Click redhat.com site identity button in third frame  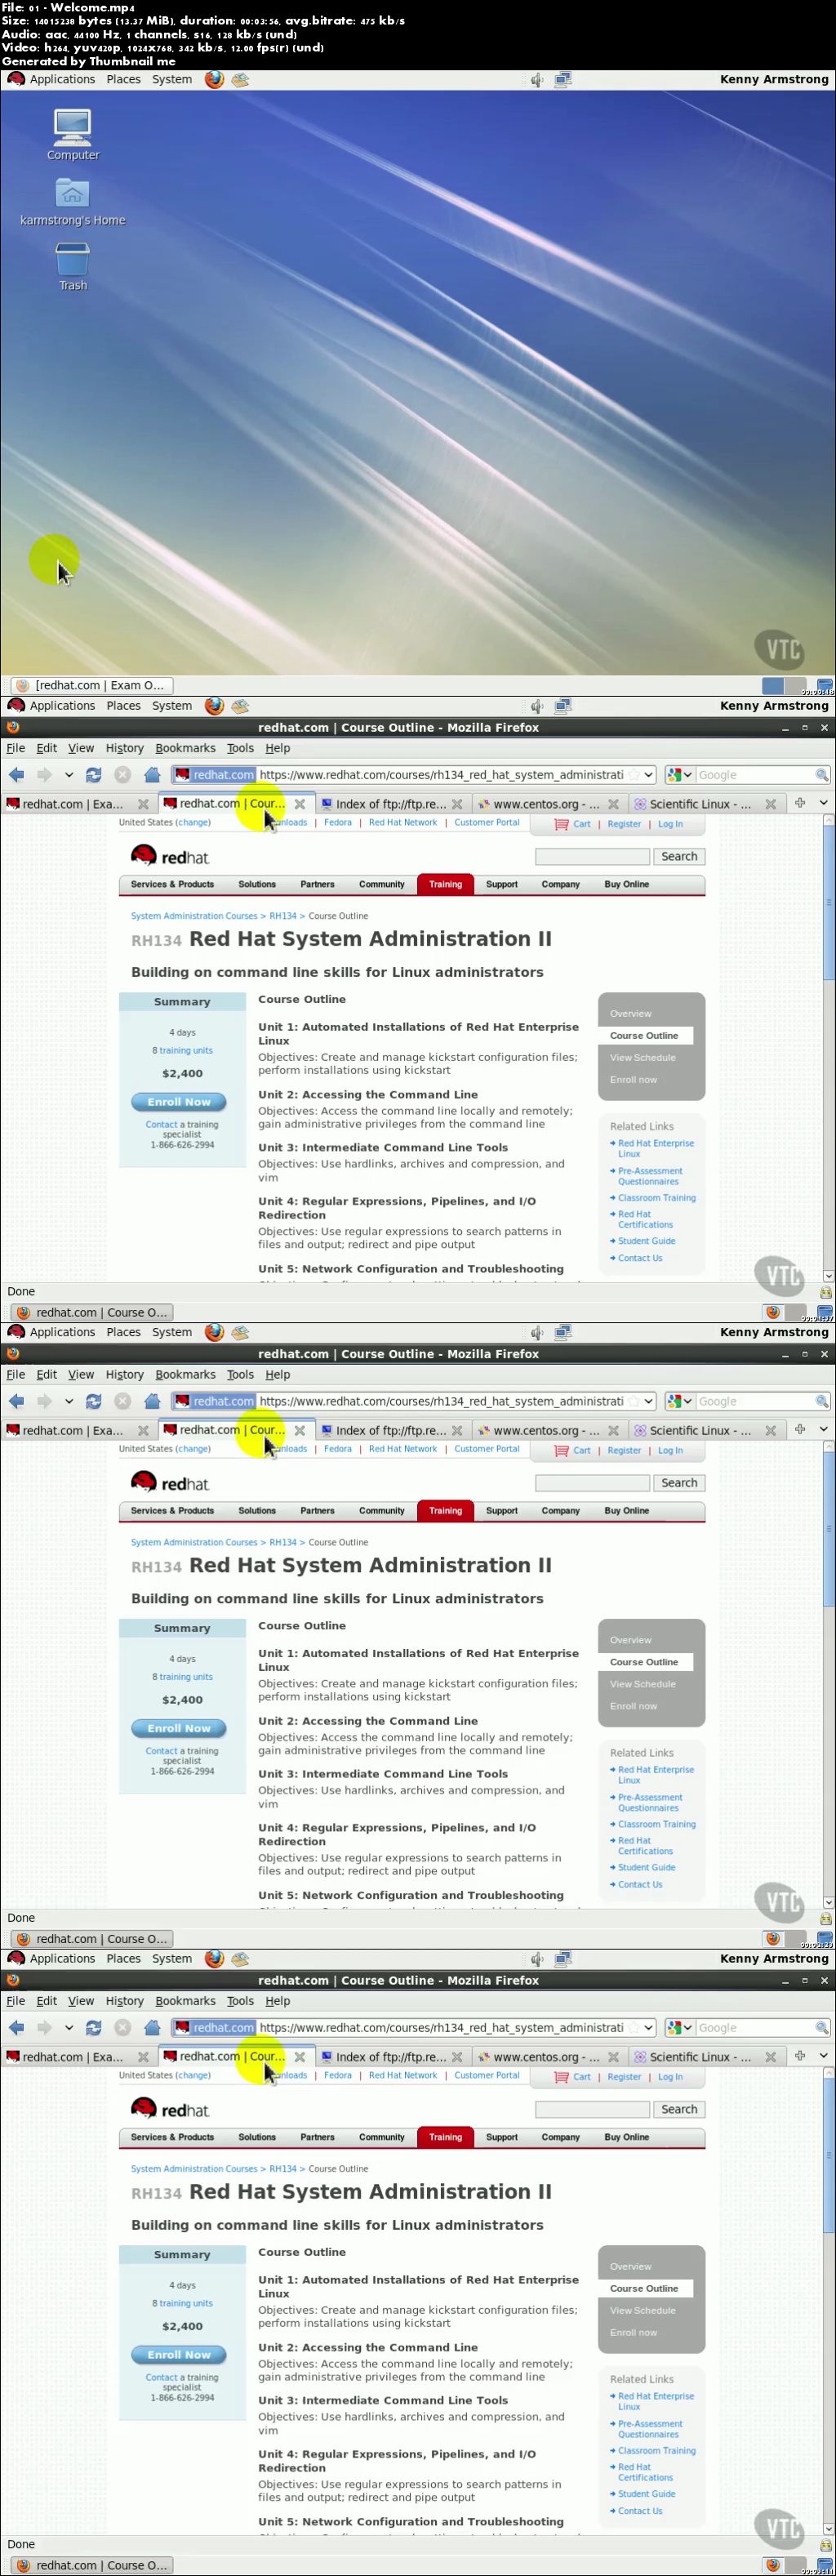(214, 1401)
